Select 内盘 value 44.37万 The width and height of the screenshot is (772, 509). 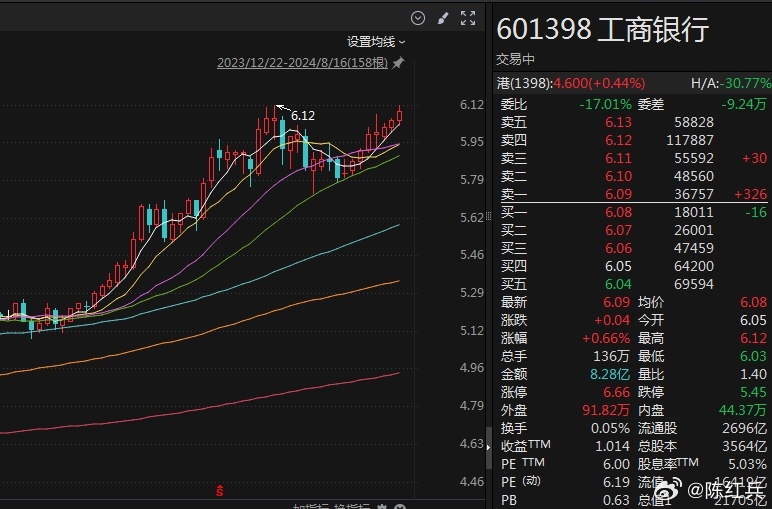(743, 410)
